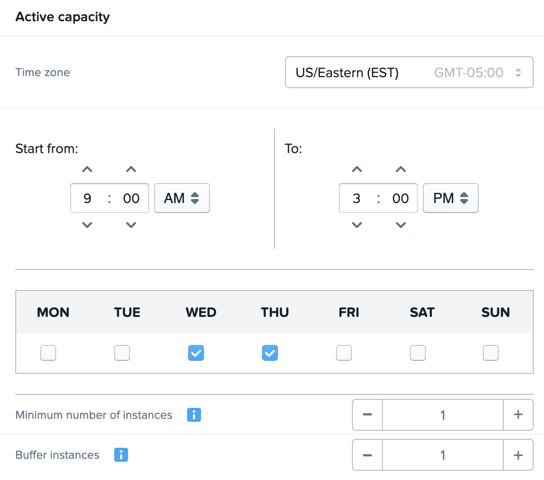The image size is (544, 480).
Task: Uncheck the WED checkbox
Action: [196, 353]
